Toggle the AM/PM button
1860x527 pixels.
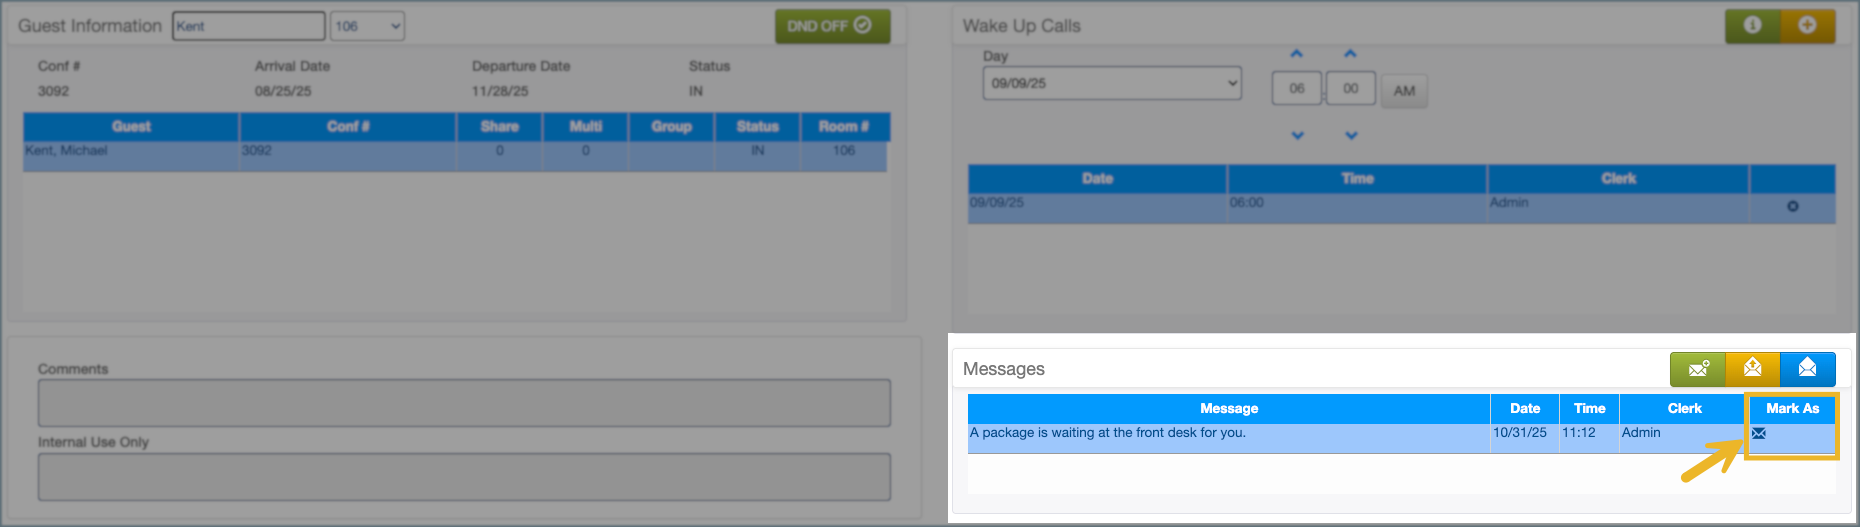1404,91
